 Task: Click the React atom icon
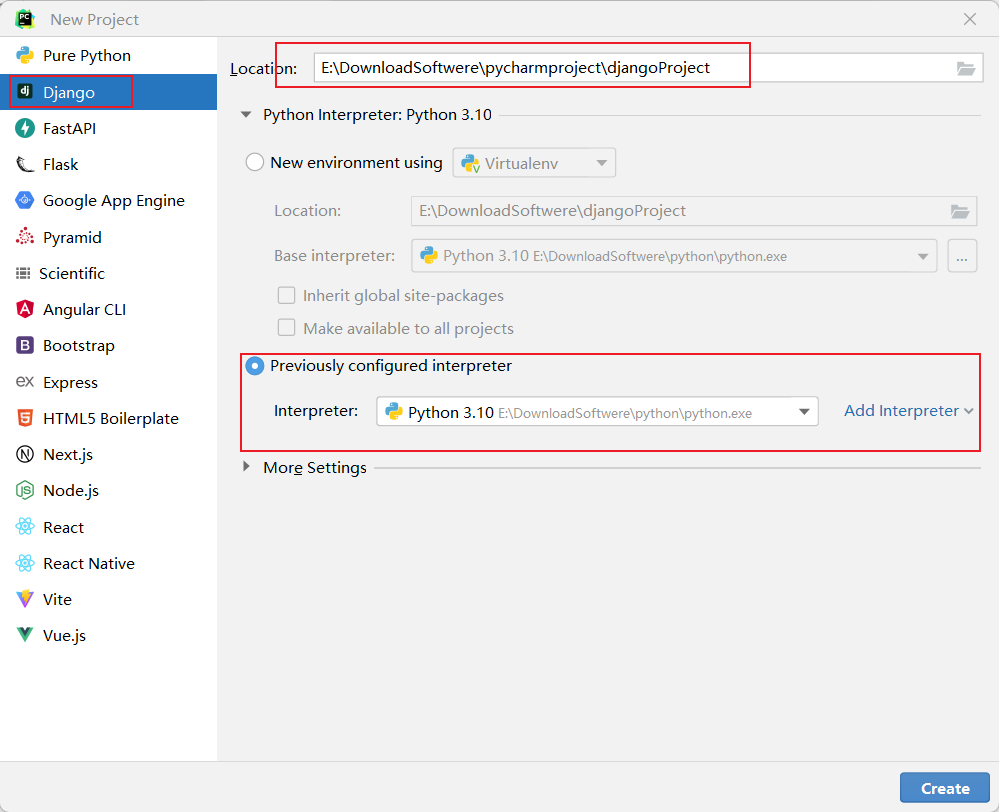coord(25,526)
